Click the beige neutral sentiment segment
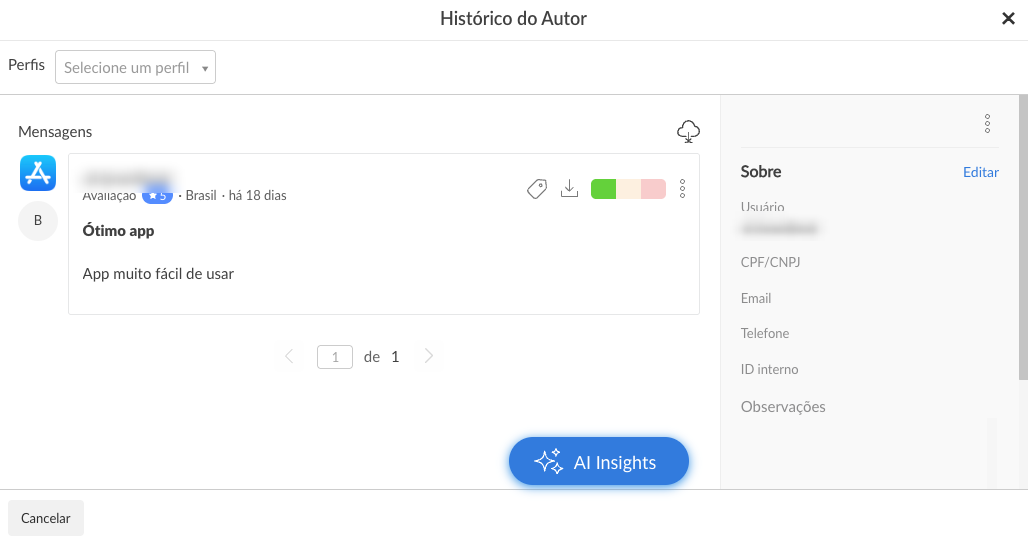Image resolution: width=1028 pixels, height=543 pixels. [628, 189]
